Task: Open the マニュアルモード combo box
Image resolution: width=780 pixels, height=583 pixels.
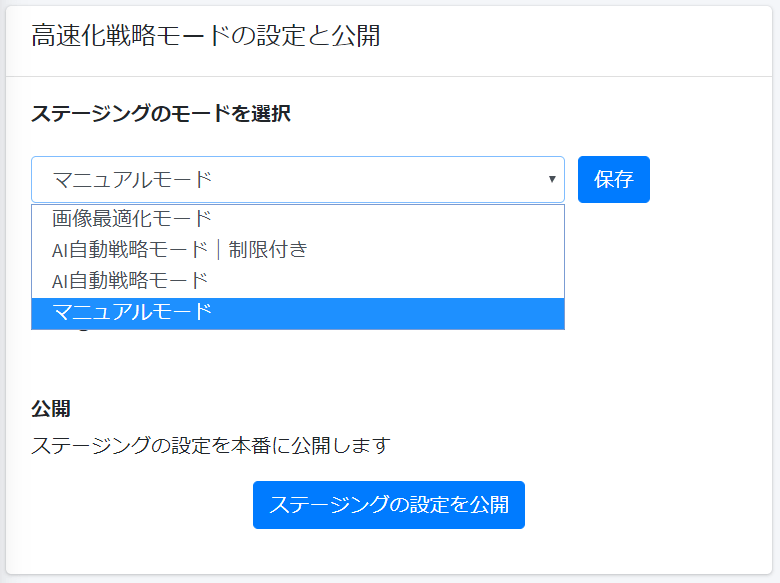Action: coord(297,180)
